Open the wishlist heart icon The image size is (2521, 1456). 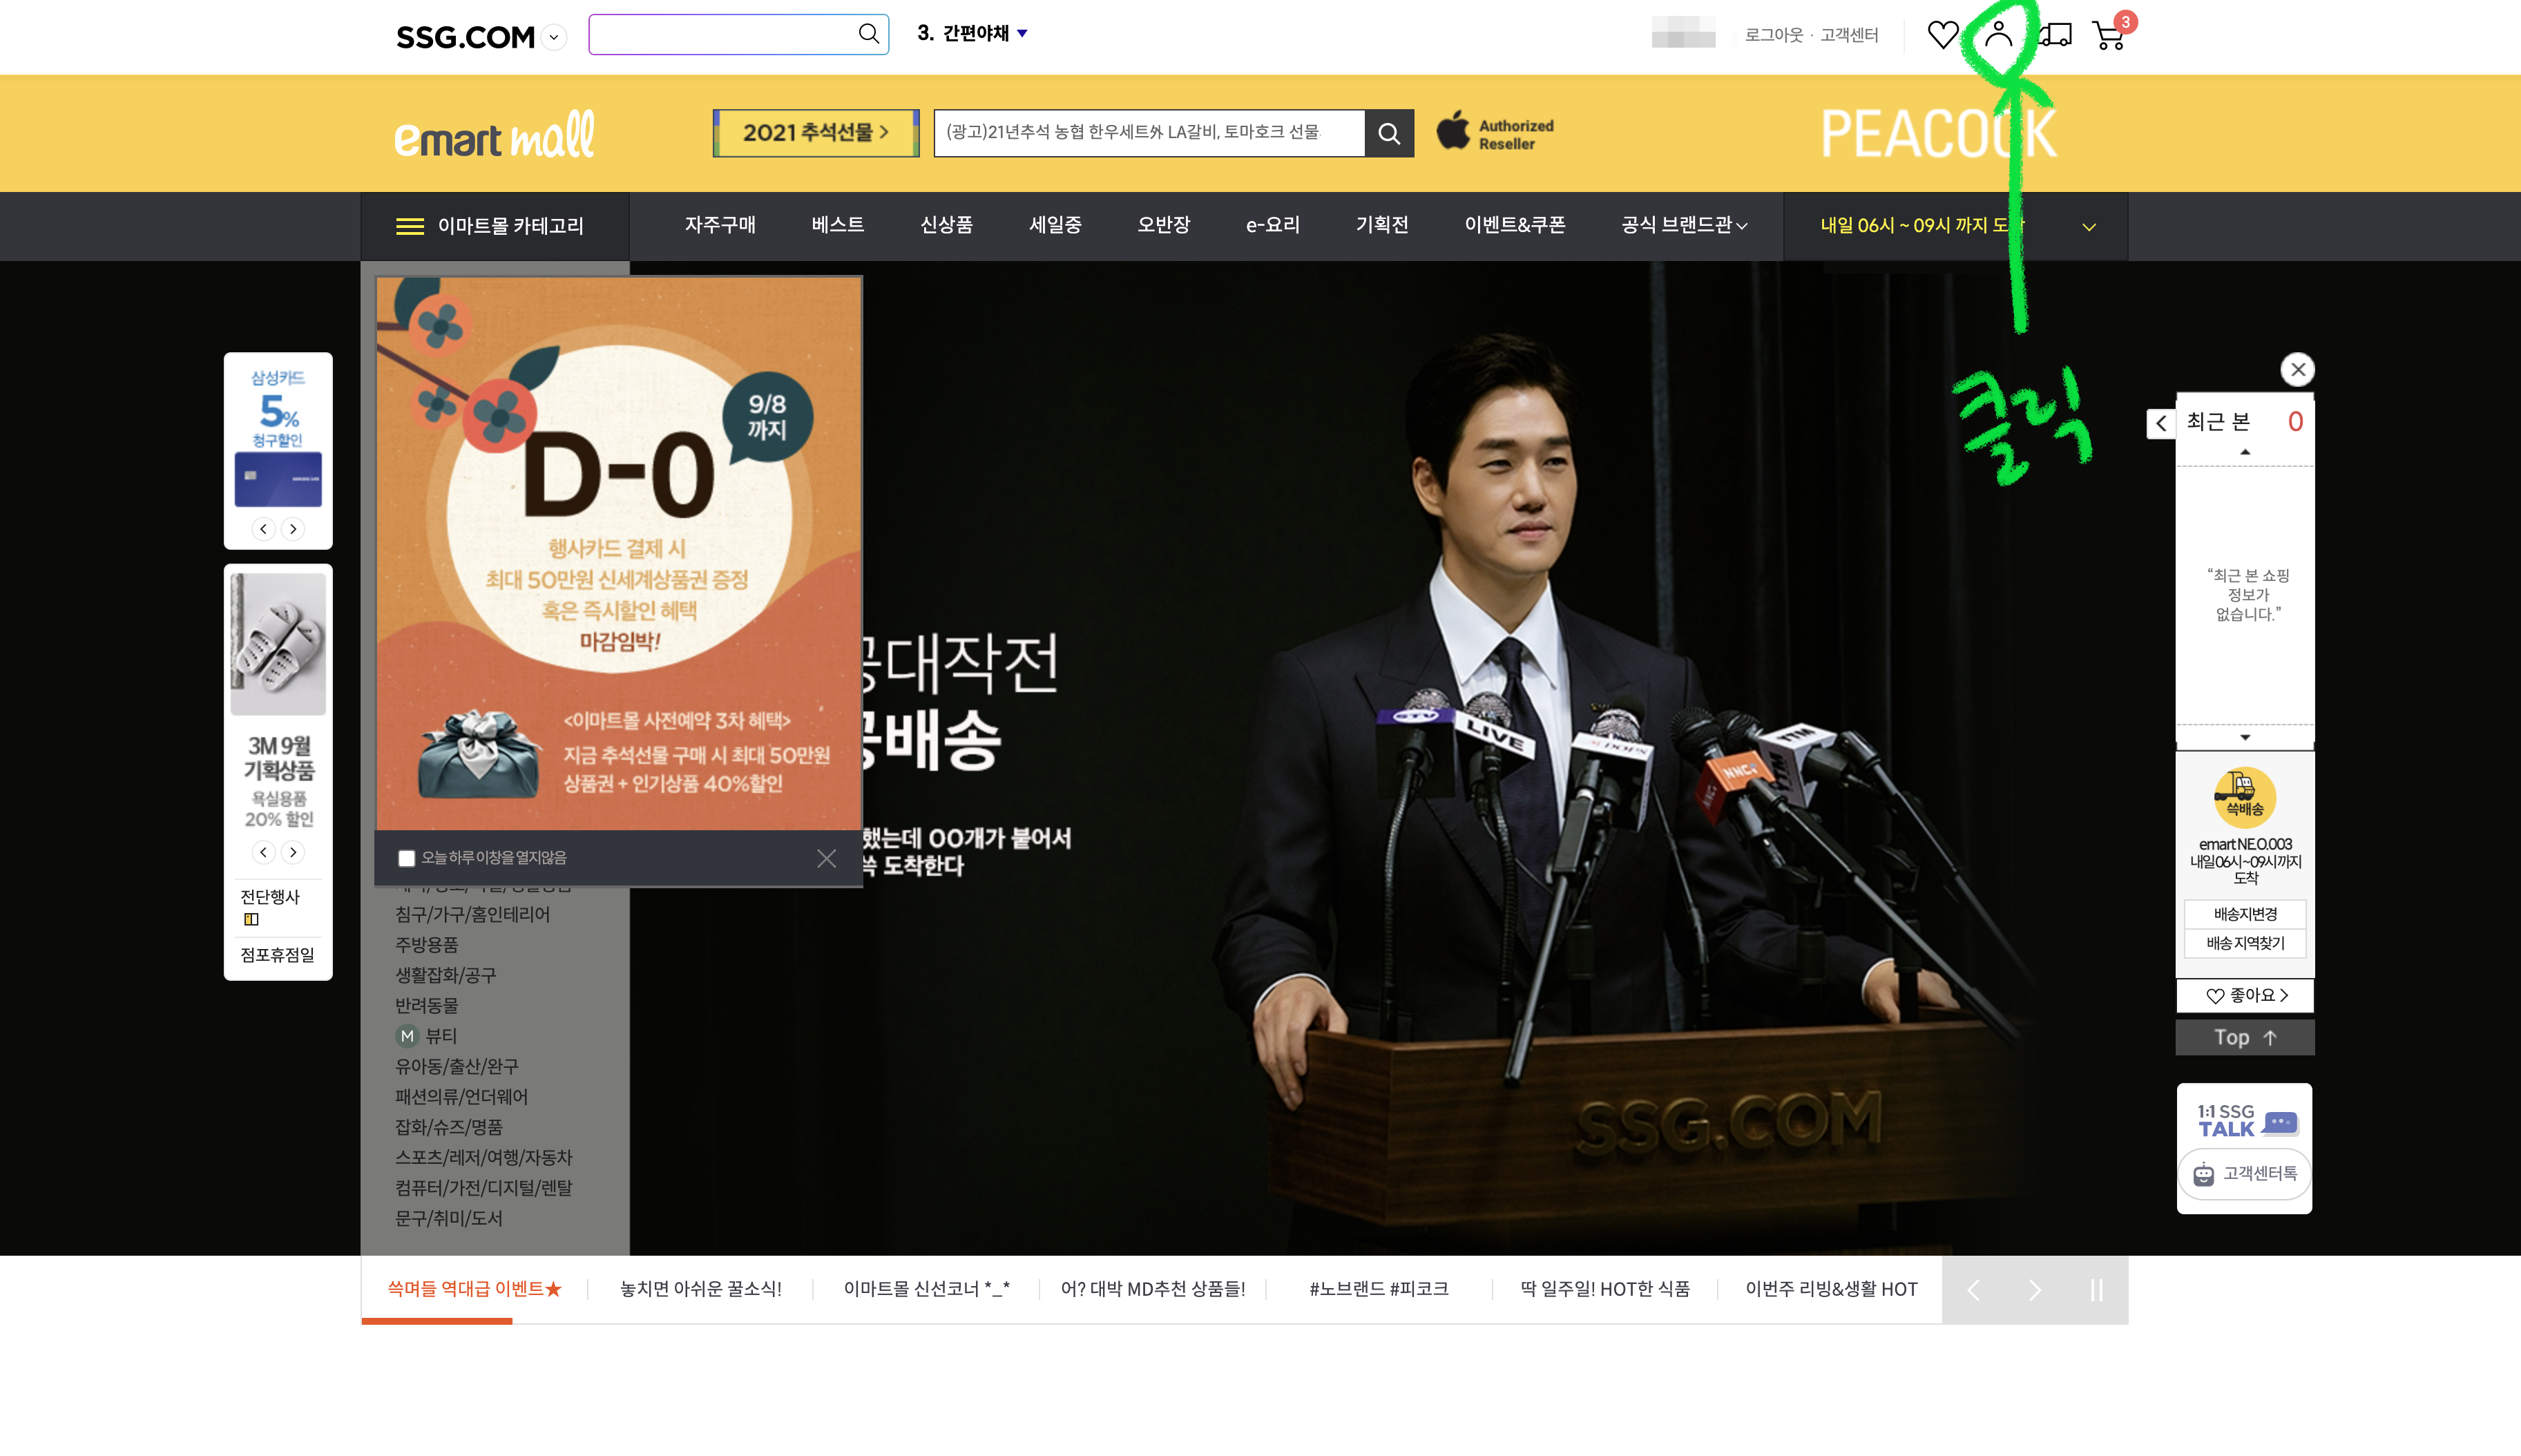[1944, 35]
